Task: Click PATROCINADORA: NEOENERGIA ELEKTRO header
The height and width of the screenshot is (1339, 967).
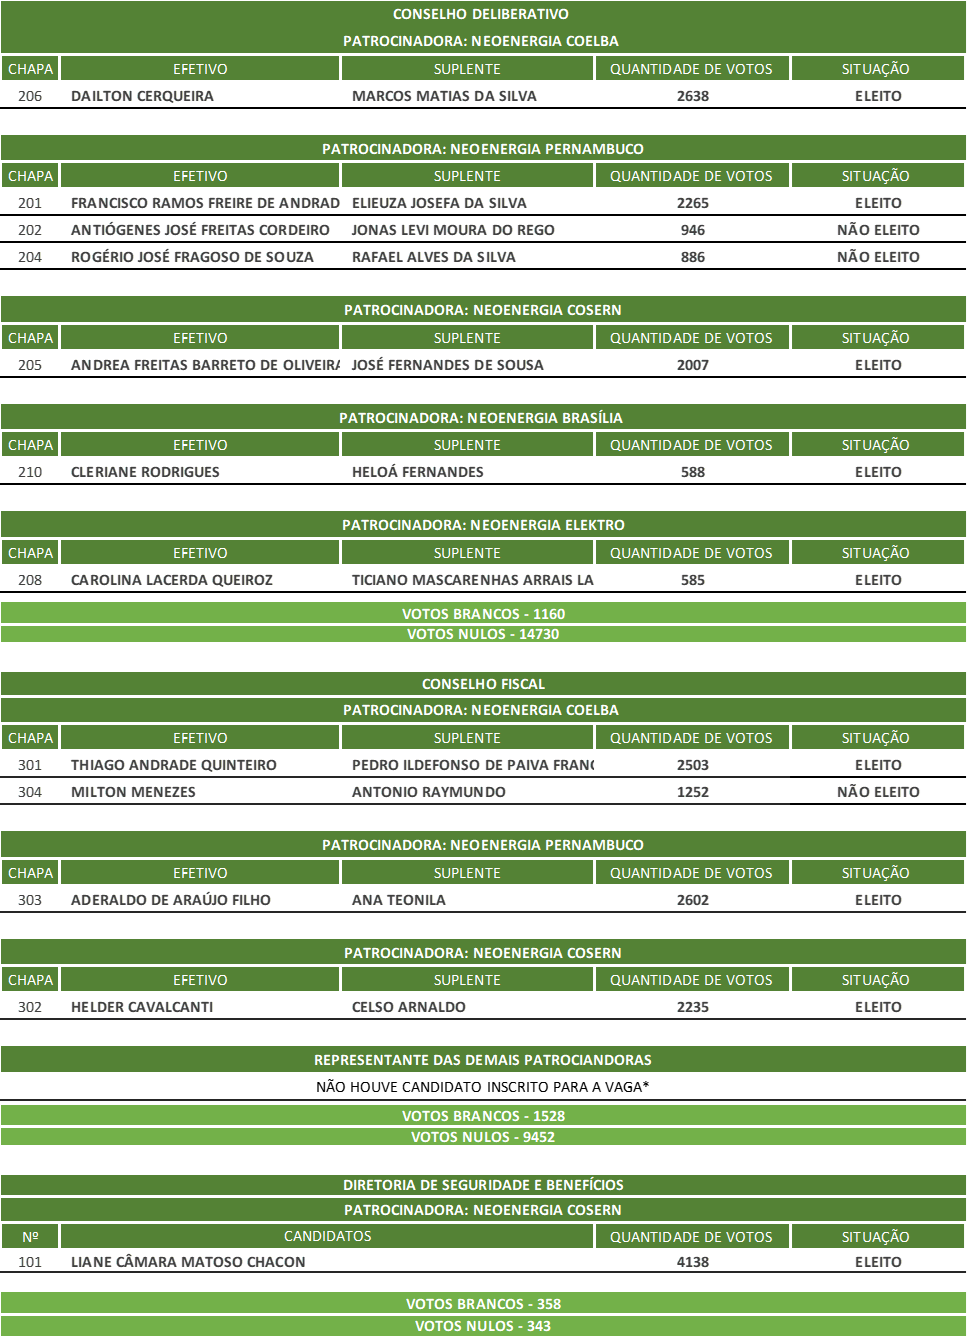Action: click(483, 525)
